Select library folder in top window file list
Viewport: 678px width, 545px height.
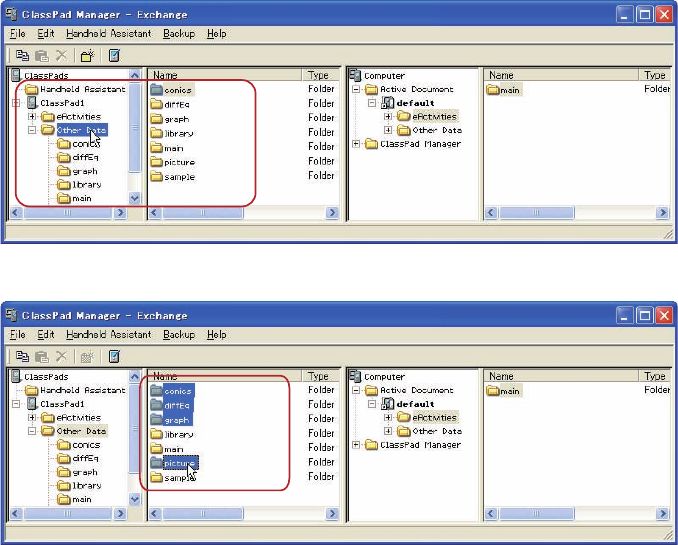point(172,133)
